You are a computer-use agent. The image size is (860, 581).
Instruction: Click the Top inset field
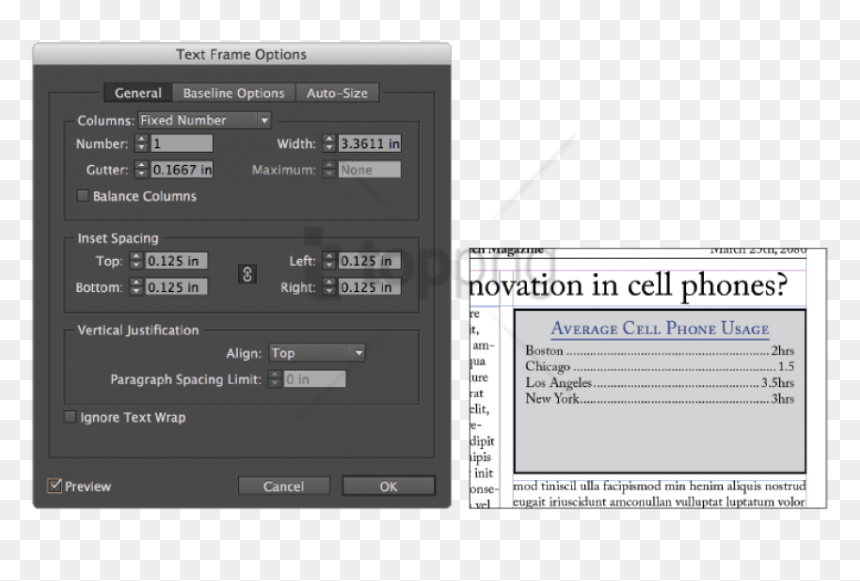tap(176, 261)
